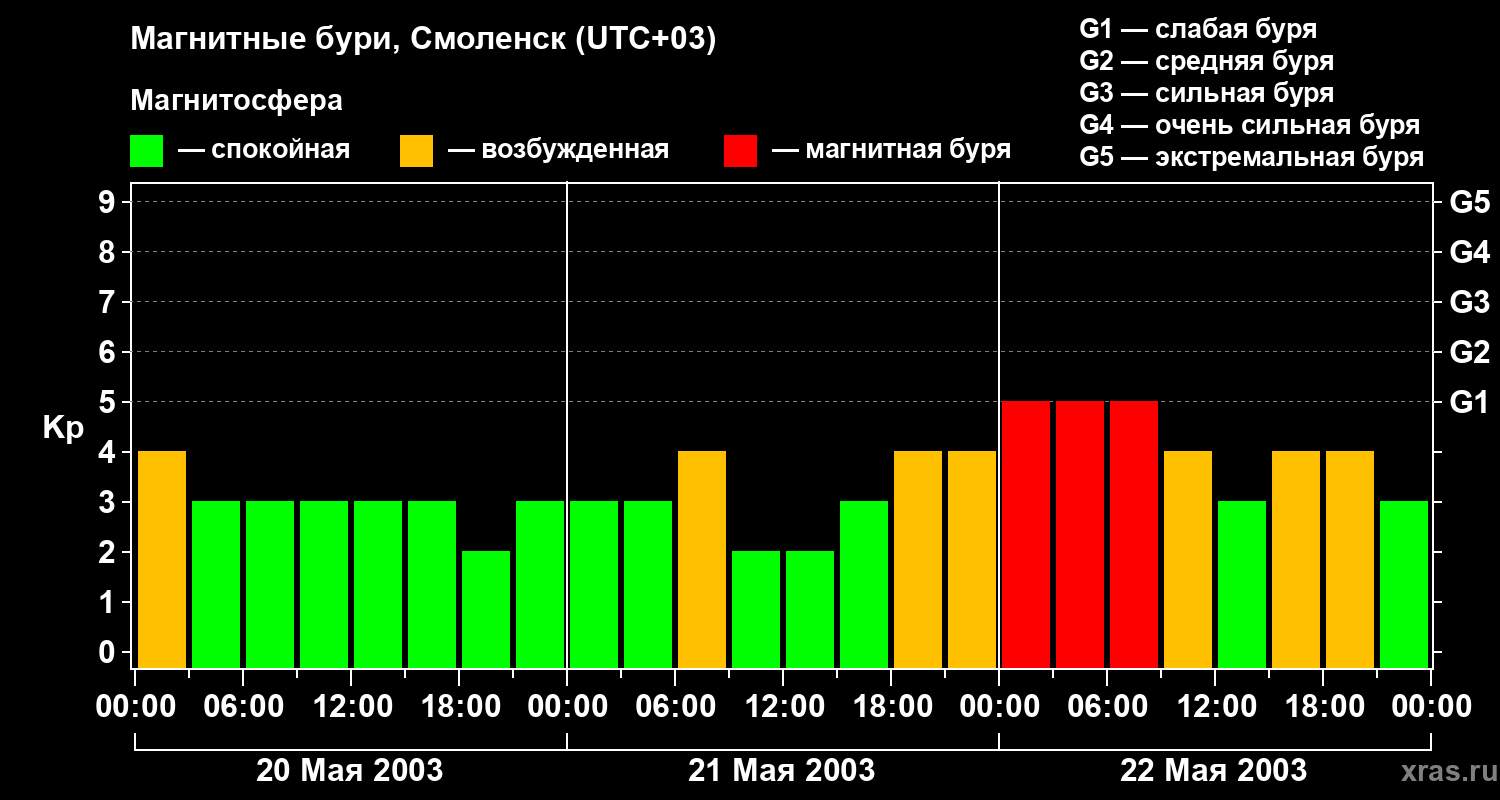Viewport: 1500px width, 800px height.
Task: Click the orange bar at 06:00 on 21 Мая
Action: point(702,559)
